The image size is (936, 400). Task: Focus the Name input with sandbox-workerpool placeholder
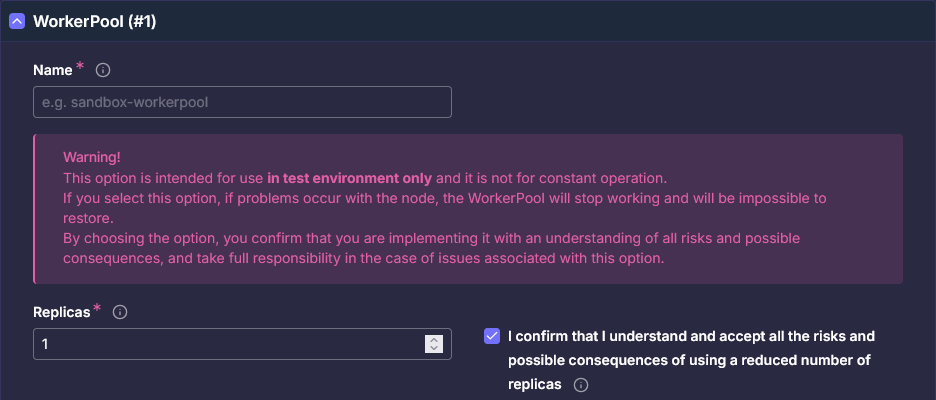pos(242,102)
